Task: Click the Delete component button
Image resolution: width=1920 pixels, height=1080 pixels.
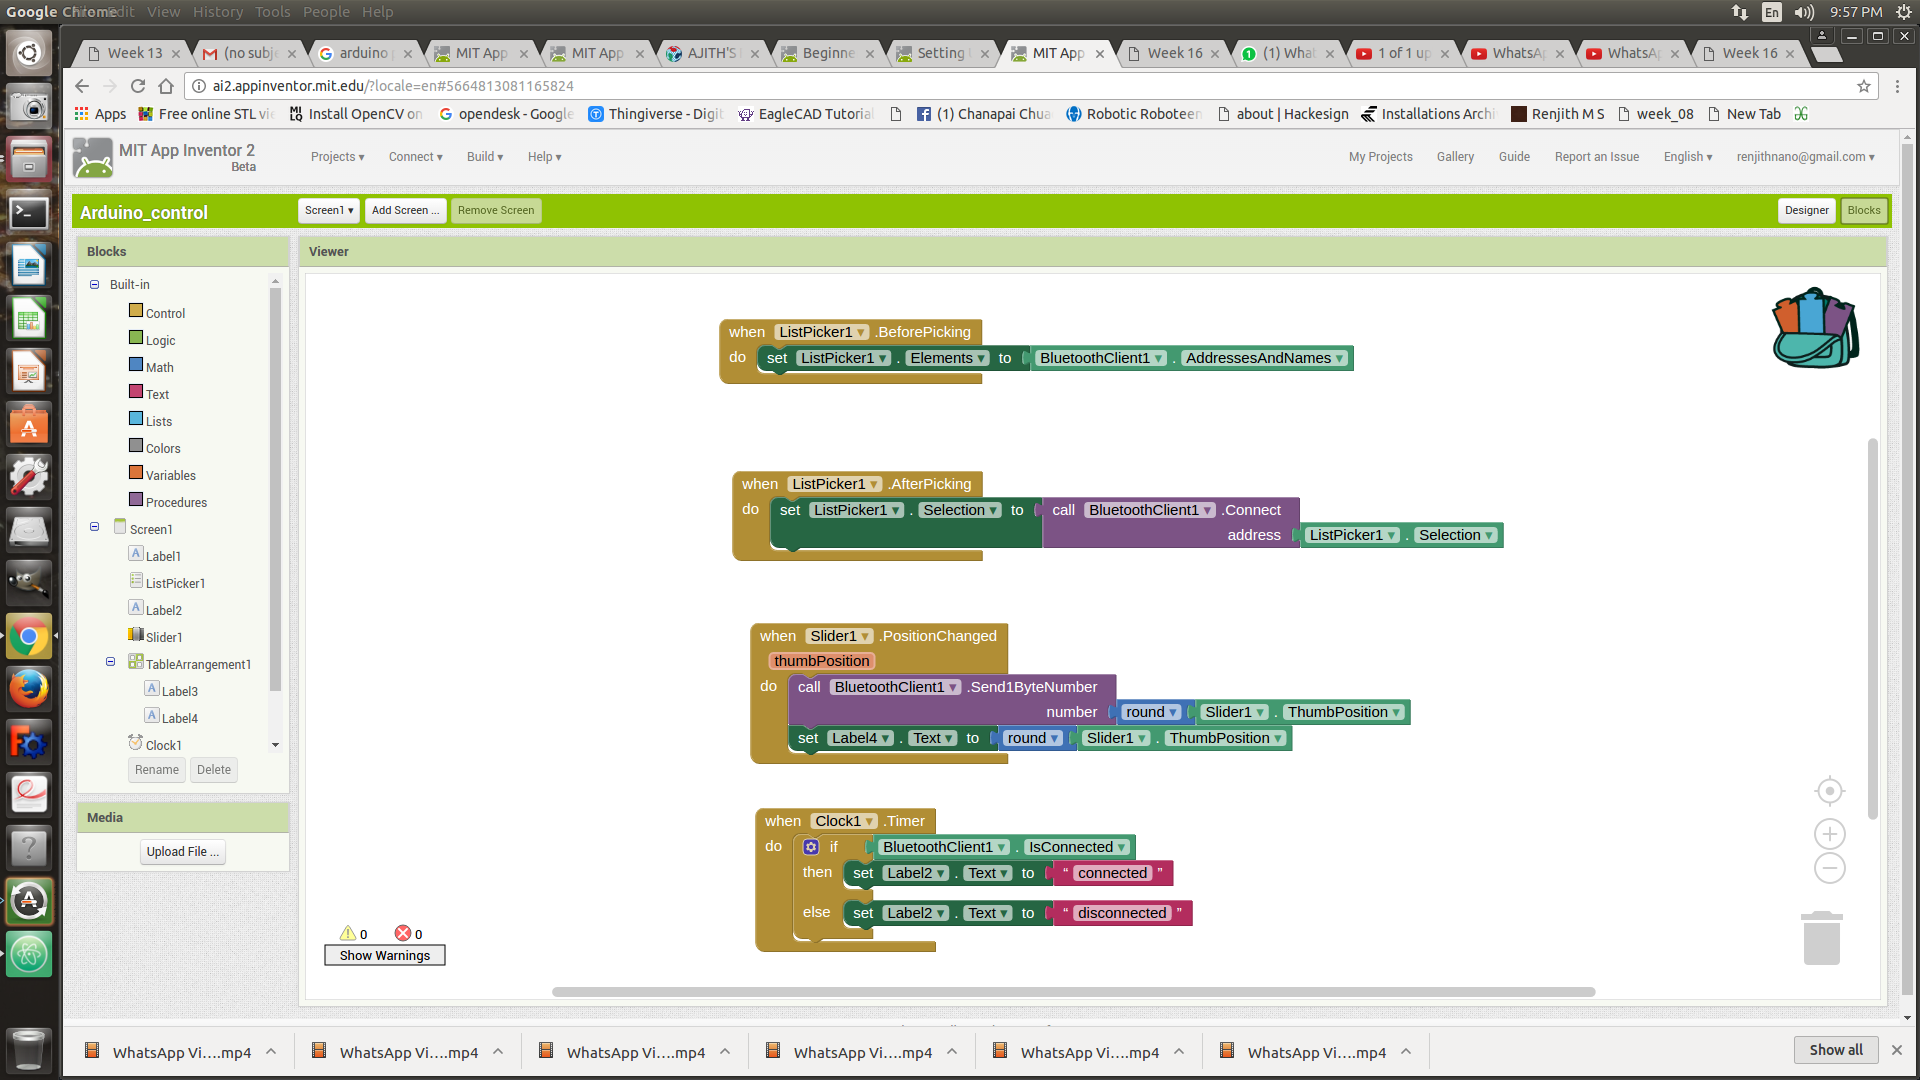Action: (213, 769)
